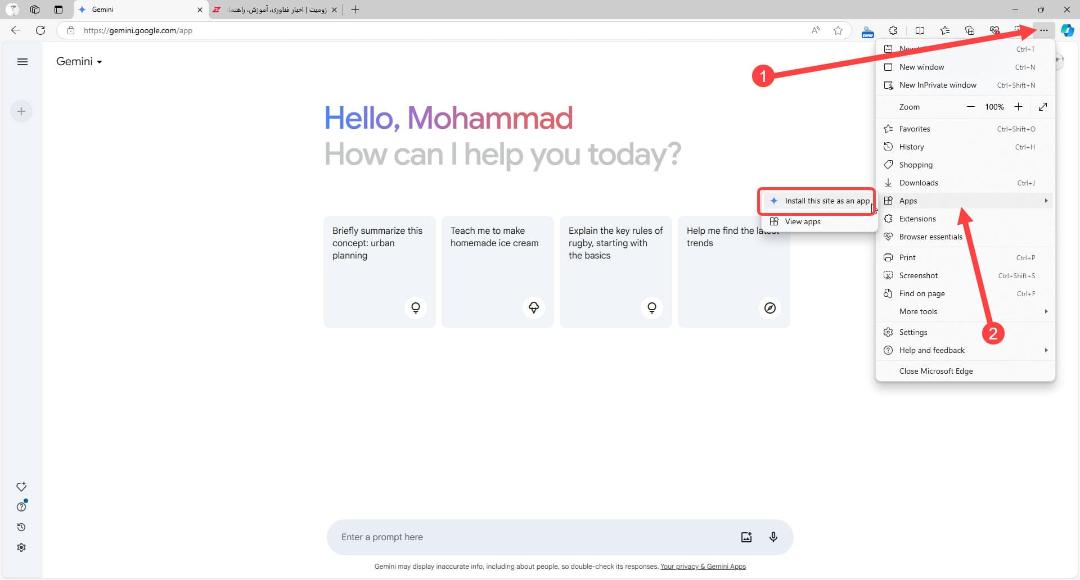Open the Gem manager heart icon in sidebar
This screenshot has width=1080, height=580.
(x=21, y=486)
